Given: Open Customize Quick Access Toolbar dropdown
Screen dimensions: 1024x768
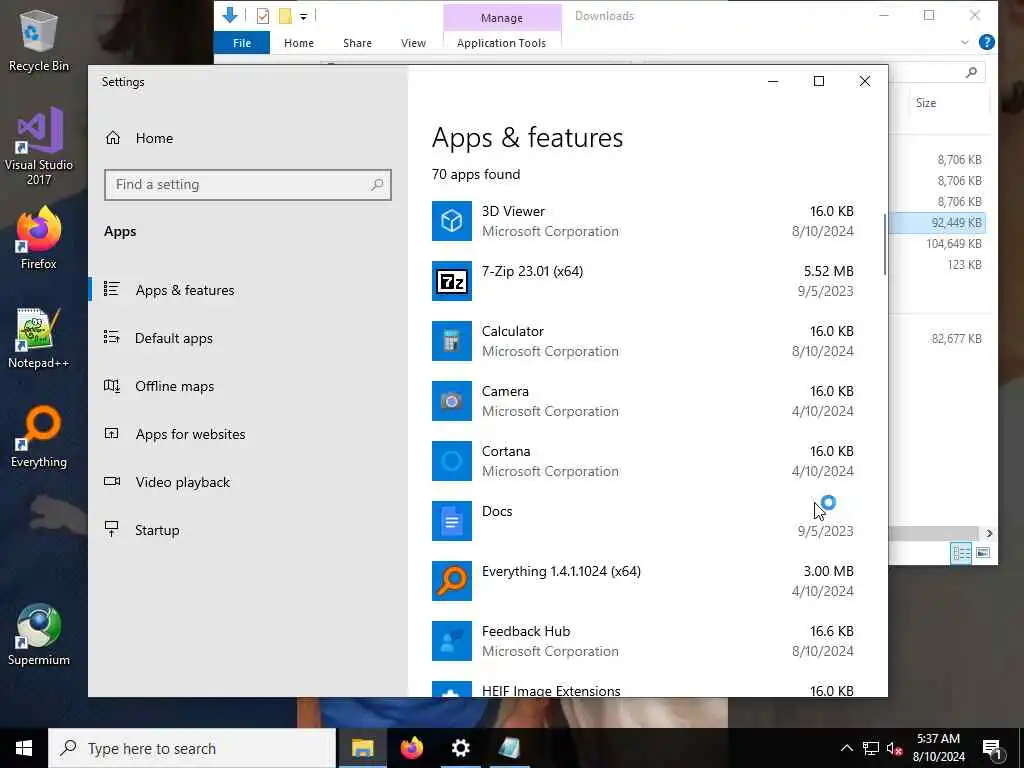Looking at the screenshot, I should click(x=304, y=16).
